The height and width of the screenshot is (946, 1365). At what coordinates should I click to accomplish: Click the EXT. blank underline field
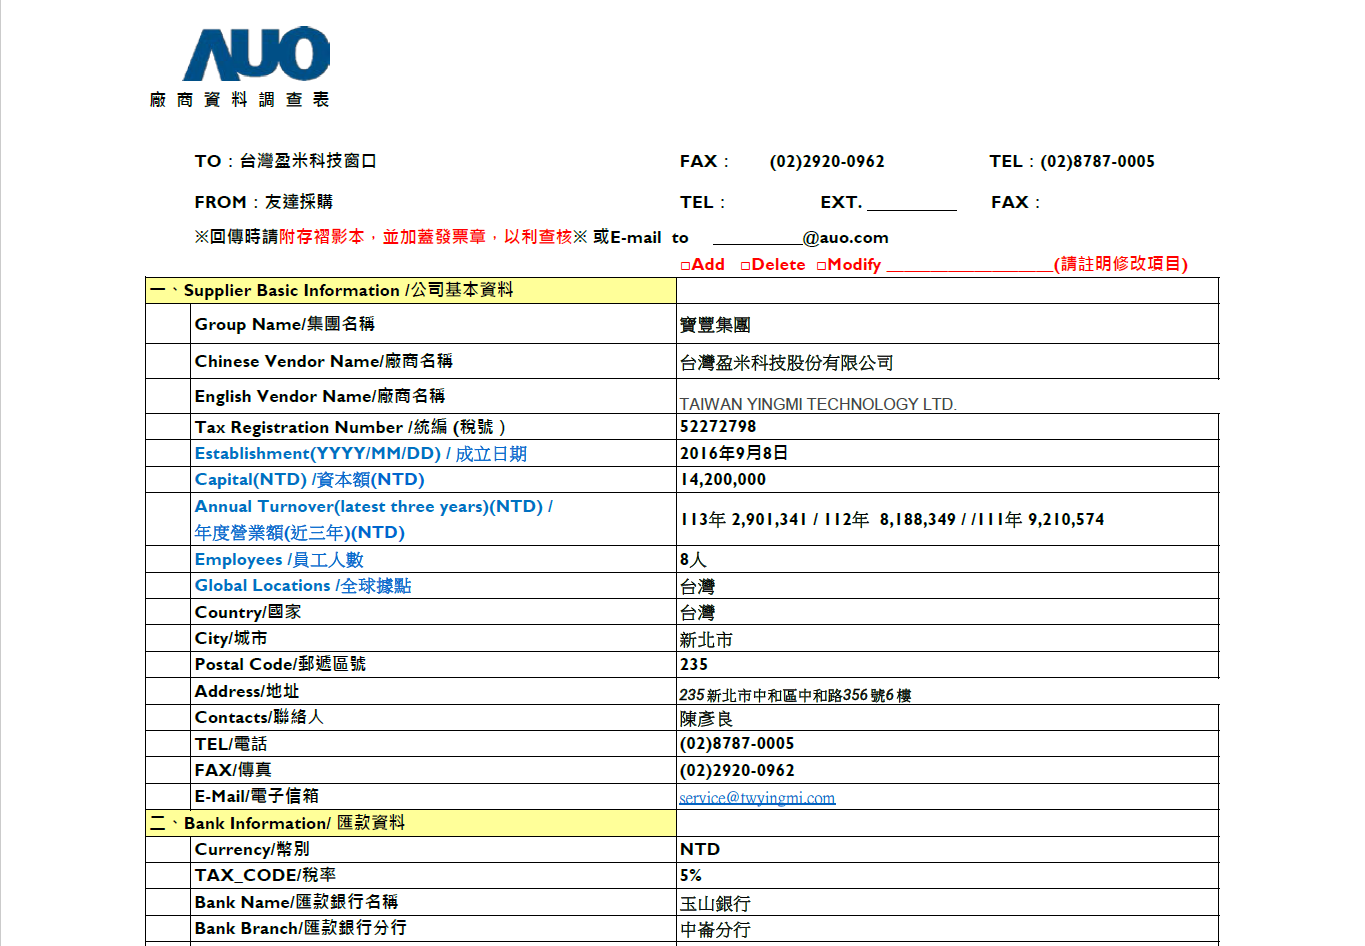pos(911,203)
